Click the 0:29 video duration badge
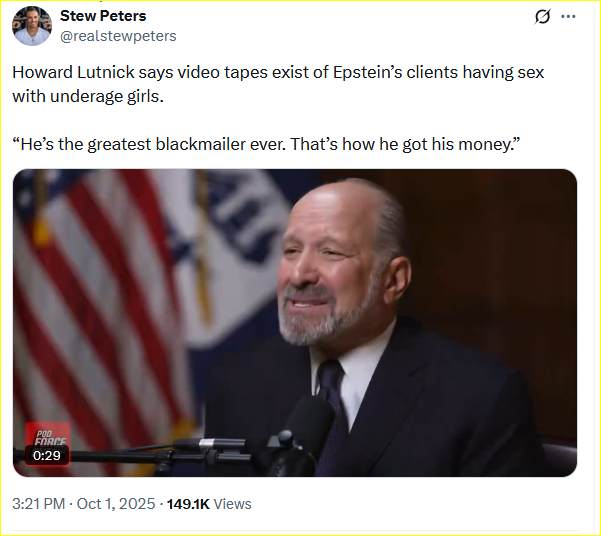601x536 pixels. pyautogui.click(x=47, y=455)
